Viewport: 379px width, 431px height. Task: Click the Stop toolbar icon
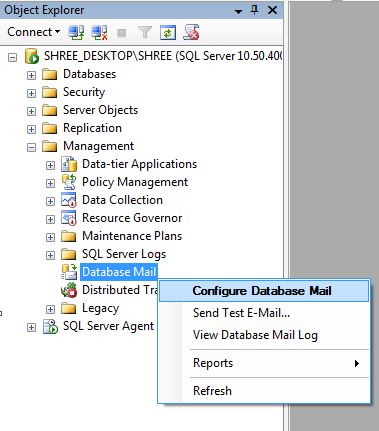click(122, 33)
